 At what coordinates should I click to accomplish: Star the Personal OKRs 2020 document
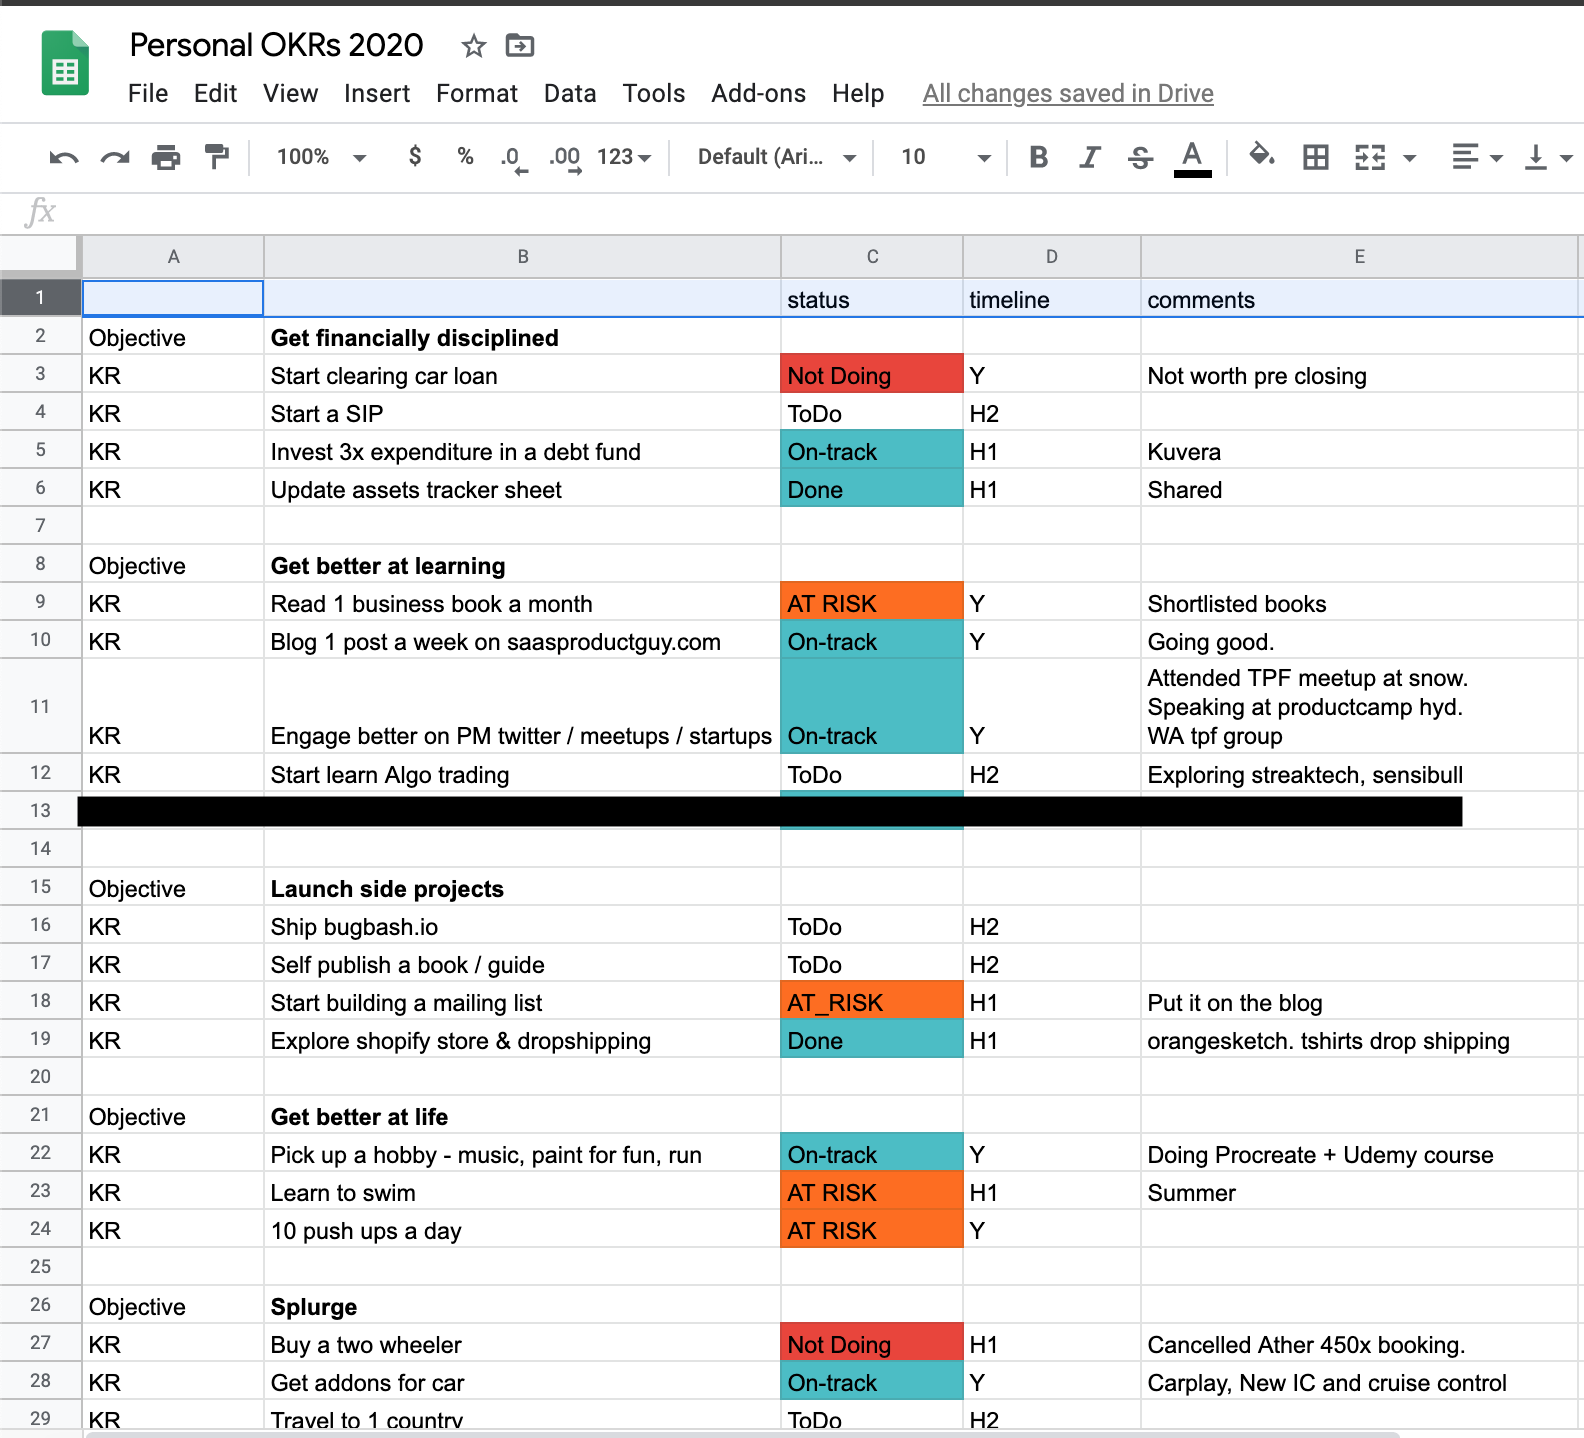coord(474,45)
